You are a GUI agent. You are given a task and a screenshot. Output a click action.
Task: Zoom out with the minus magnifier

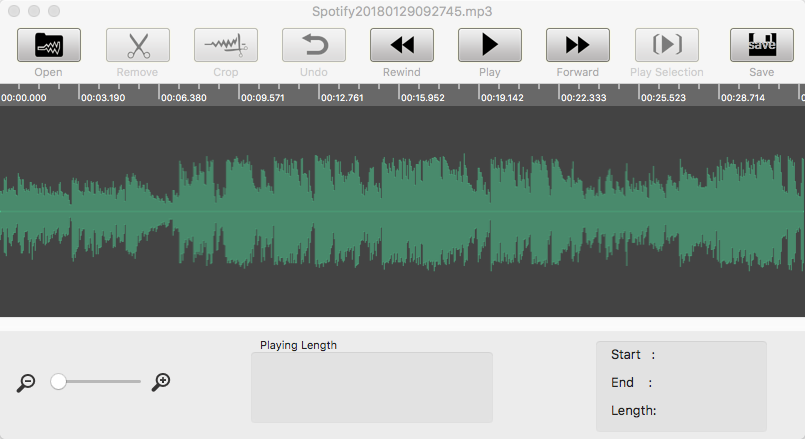tap(27, 382)
